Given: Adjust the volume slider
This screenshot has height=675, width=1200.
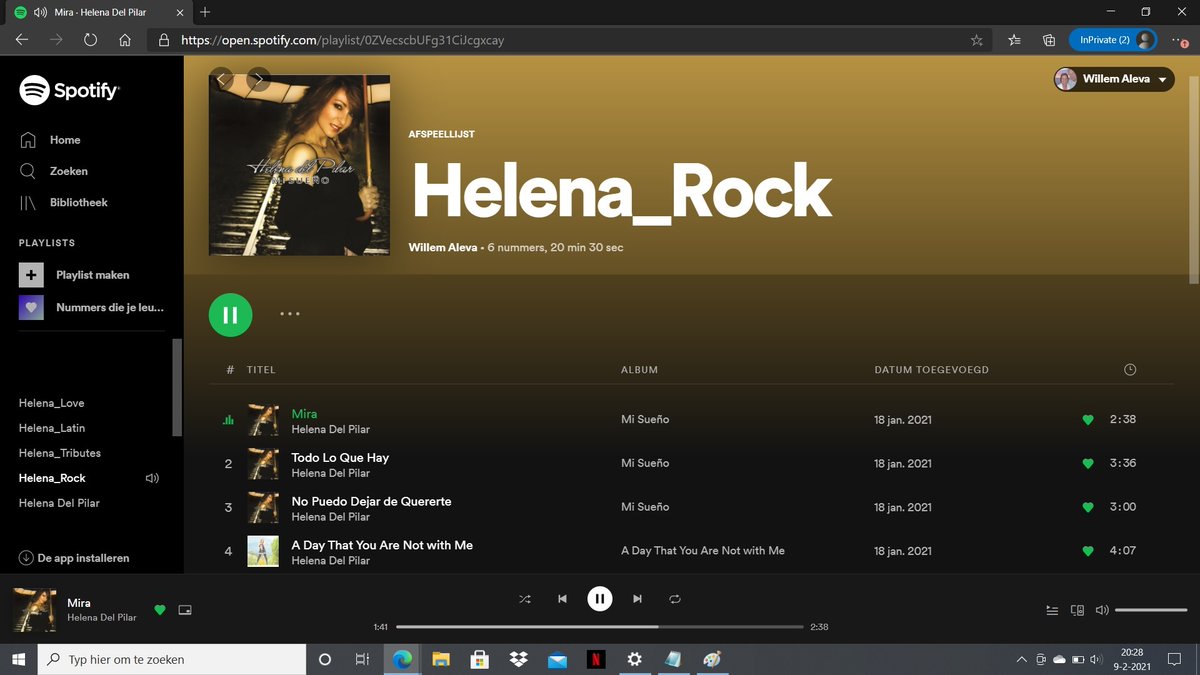Looking at the screenshot, I should click(1151, 610).
